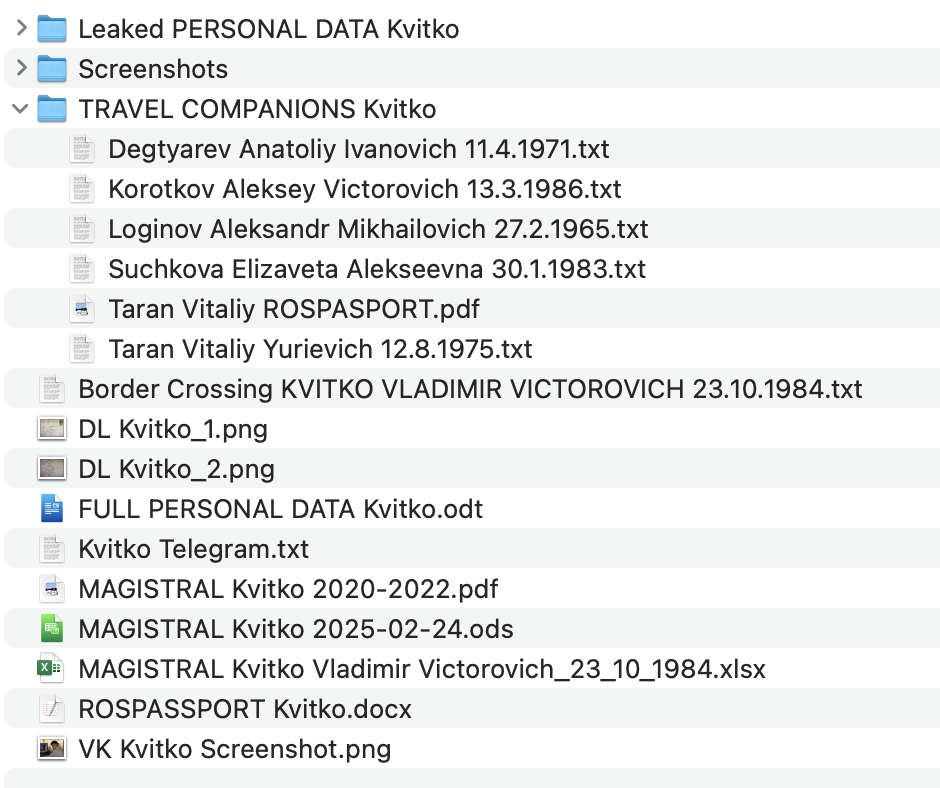Click the VK Kvitko Screenshot image icon
The width and height of the screenshot is (940, 788).
coord(52,749)
